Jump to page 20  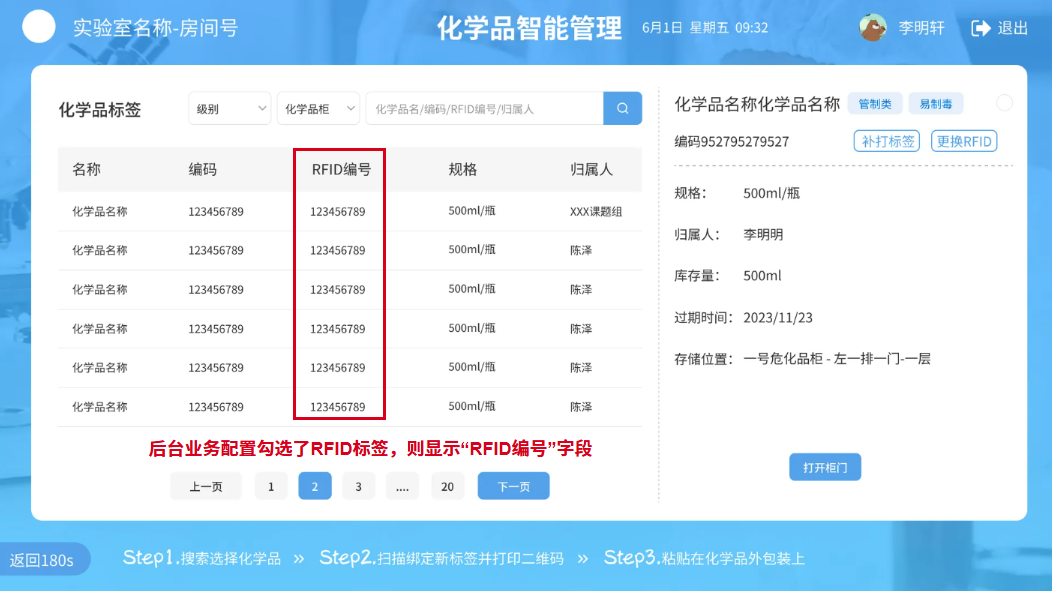[x=448, y=486]
